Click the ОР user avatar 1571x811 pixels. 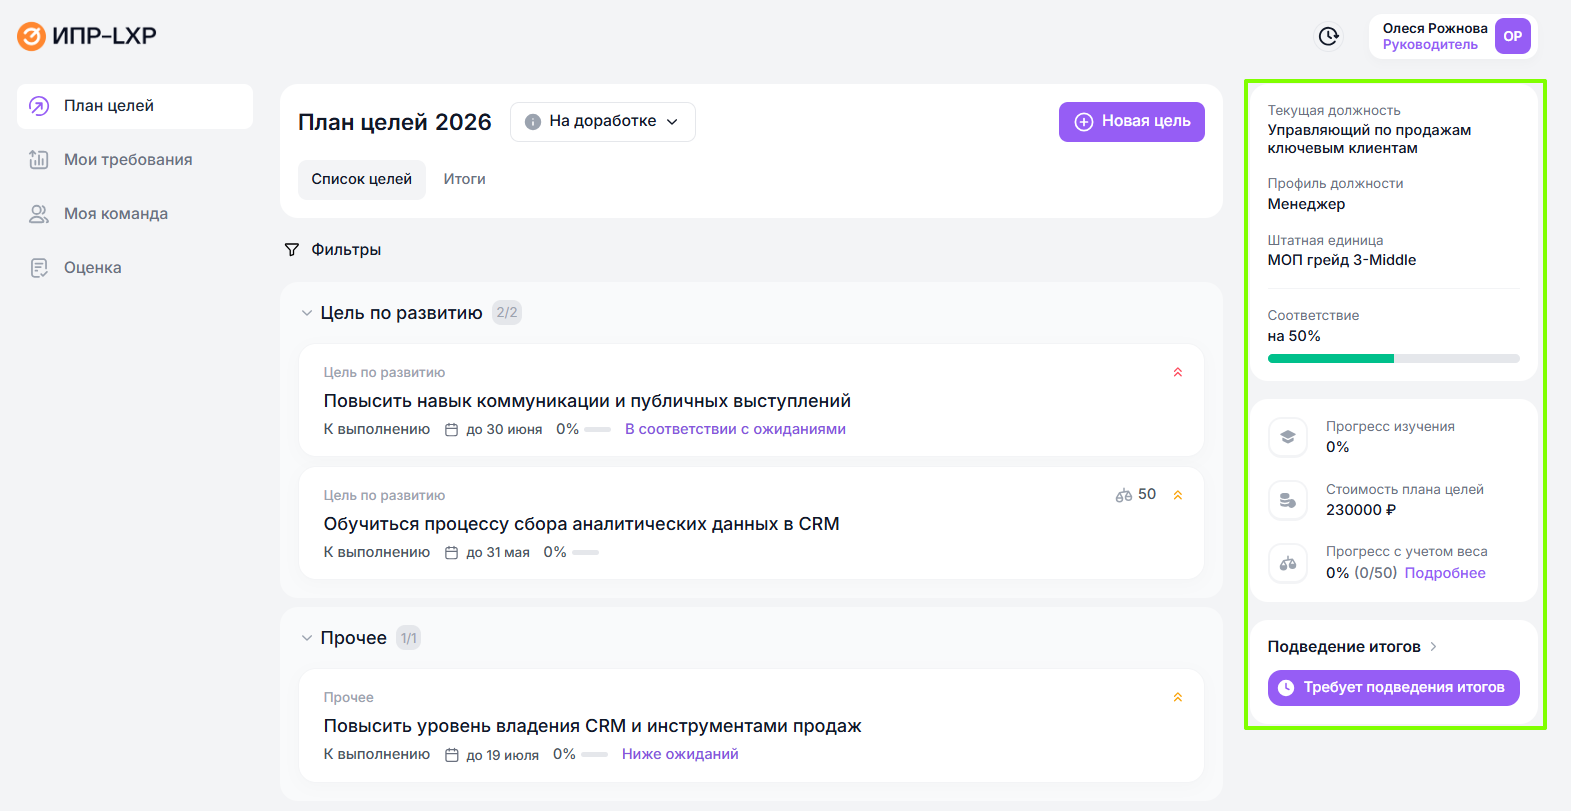point(1512,37)
